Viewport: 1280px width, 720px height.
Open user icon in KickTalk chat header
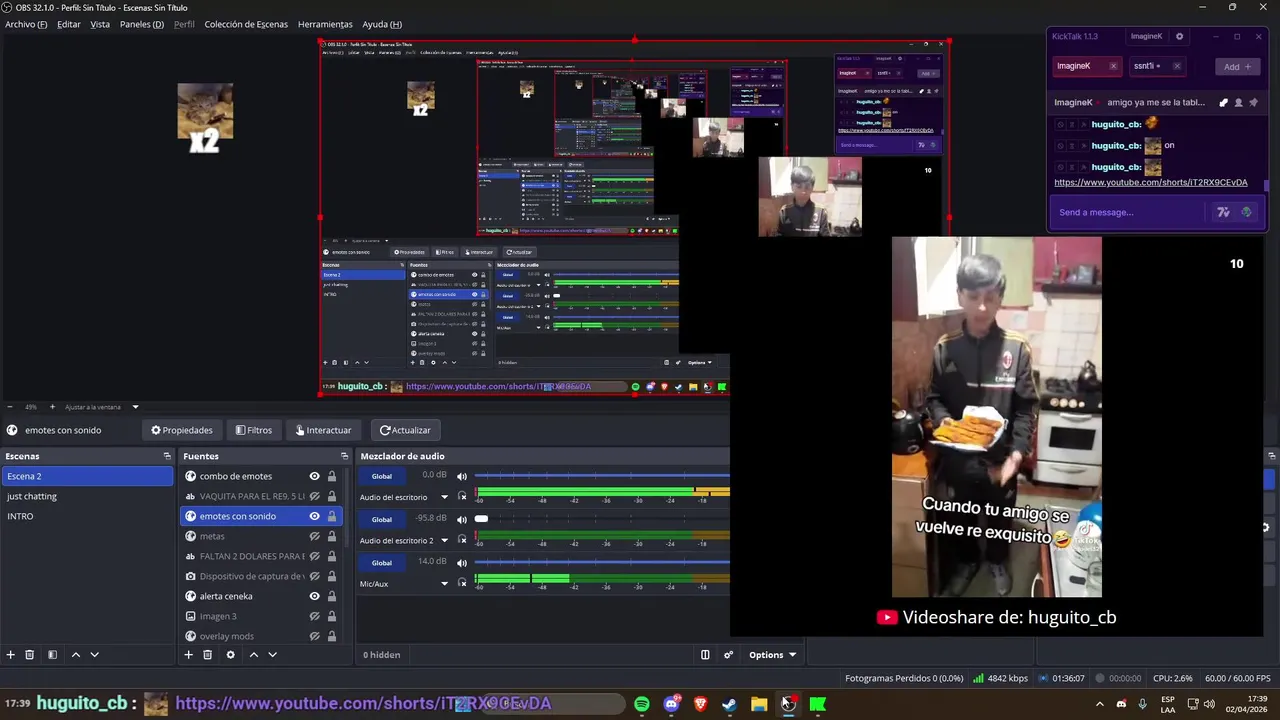tap(1238, 102)
